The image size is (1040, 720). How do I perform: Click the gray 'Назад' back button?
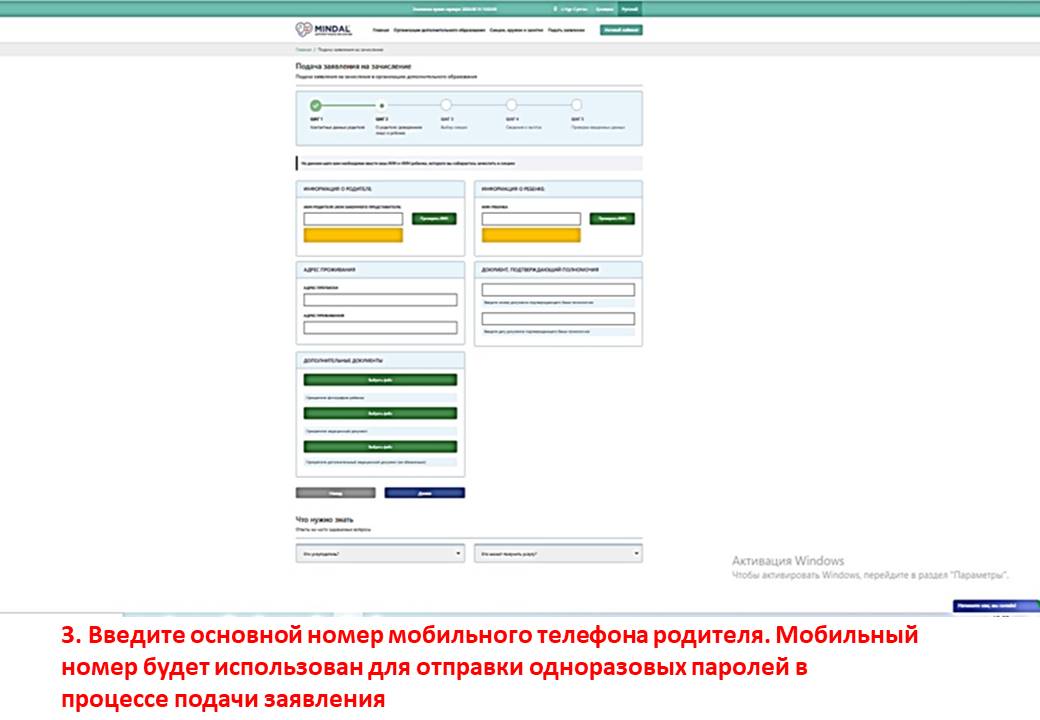pyautogui.click(x=335, y=493)
